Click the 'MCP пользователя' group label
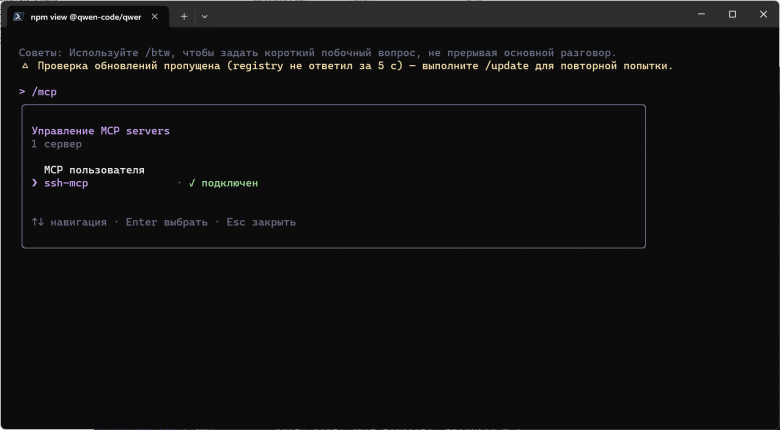This screenshot has height=430, width=780. pos(94,170)
